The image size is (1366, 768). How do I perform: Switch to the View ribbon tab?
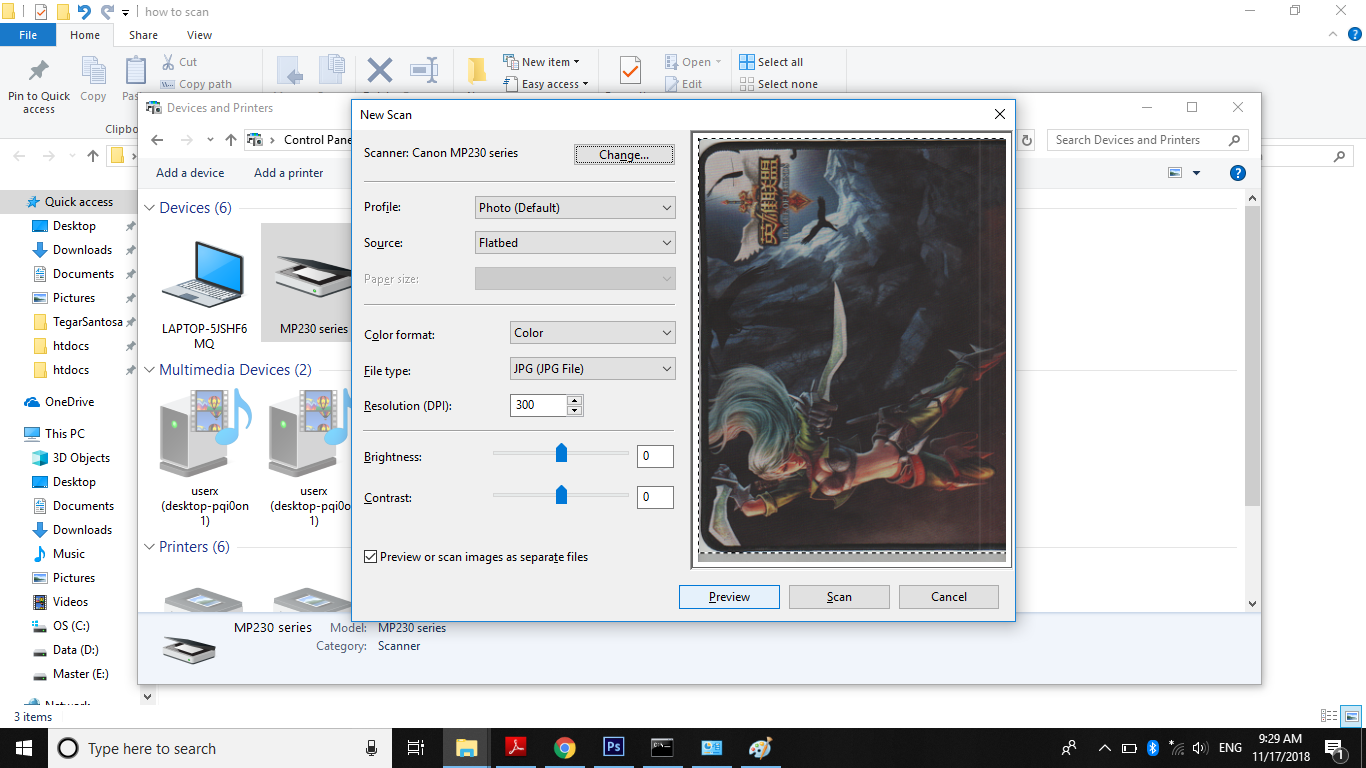[199, 34]
